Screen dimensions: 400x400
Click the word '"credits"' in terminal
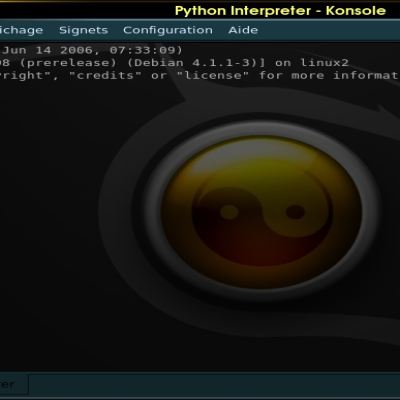point(106,75)
